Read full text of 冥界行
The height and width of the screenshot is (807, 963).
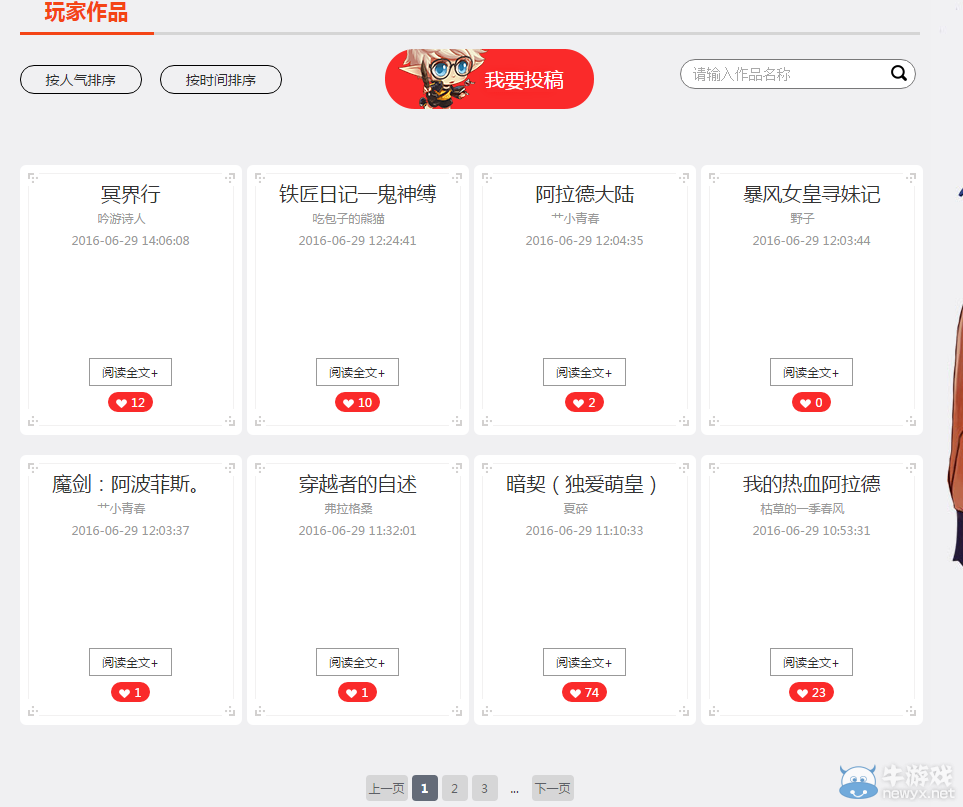(x=130, y=372)
